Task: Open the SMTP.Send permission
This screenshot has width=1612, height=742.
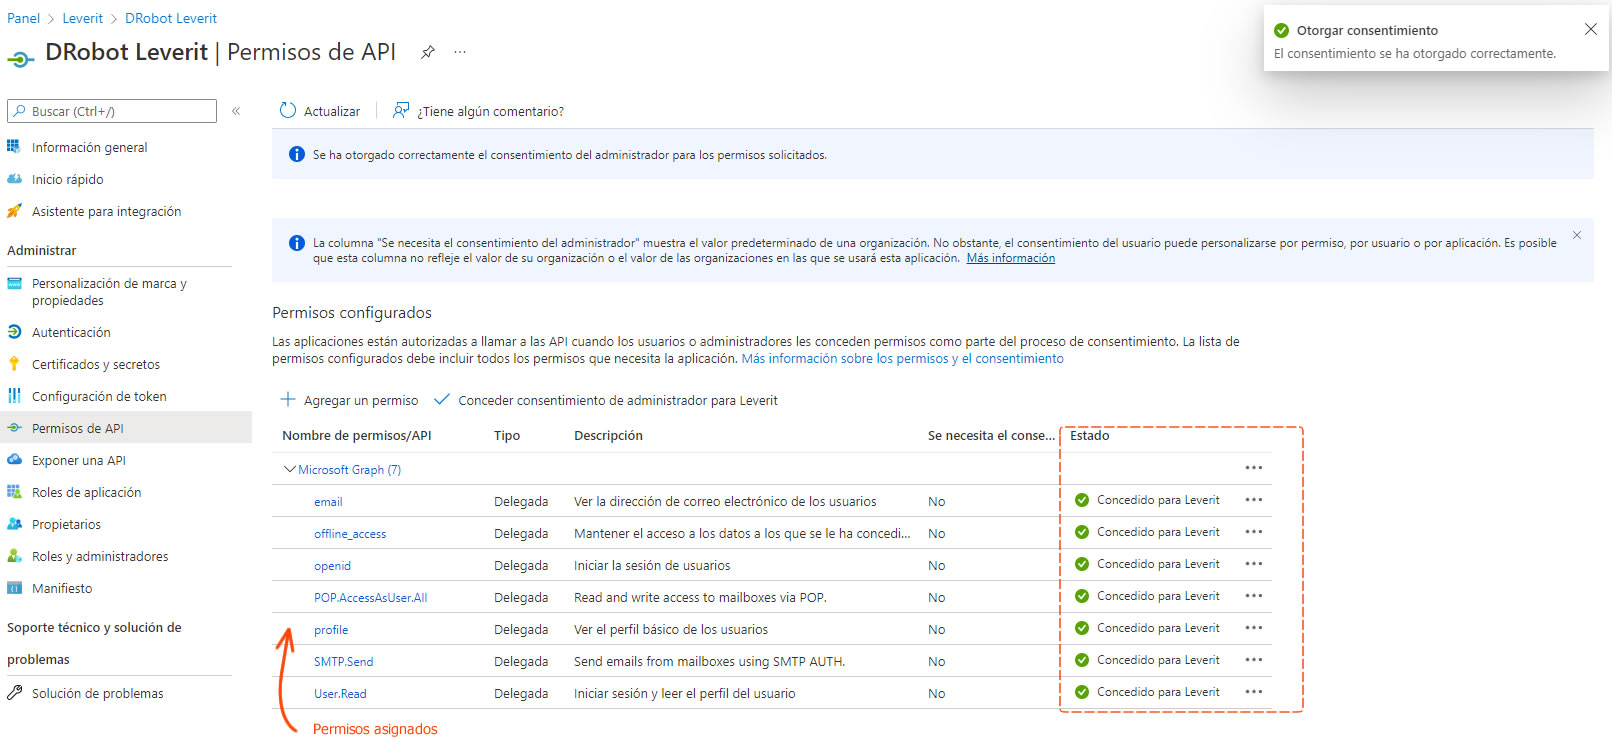Action: [343, 662]
